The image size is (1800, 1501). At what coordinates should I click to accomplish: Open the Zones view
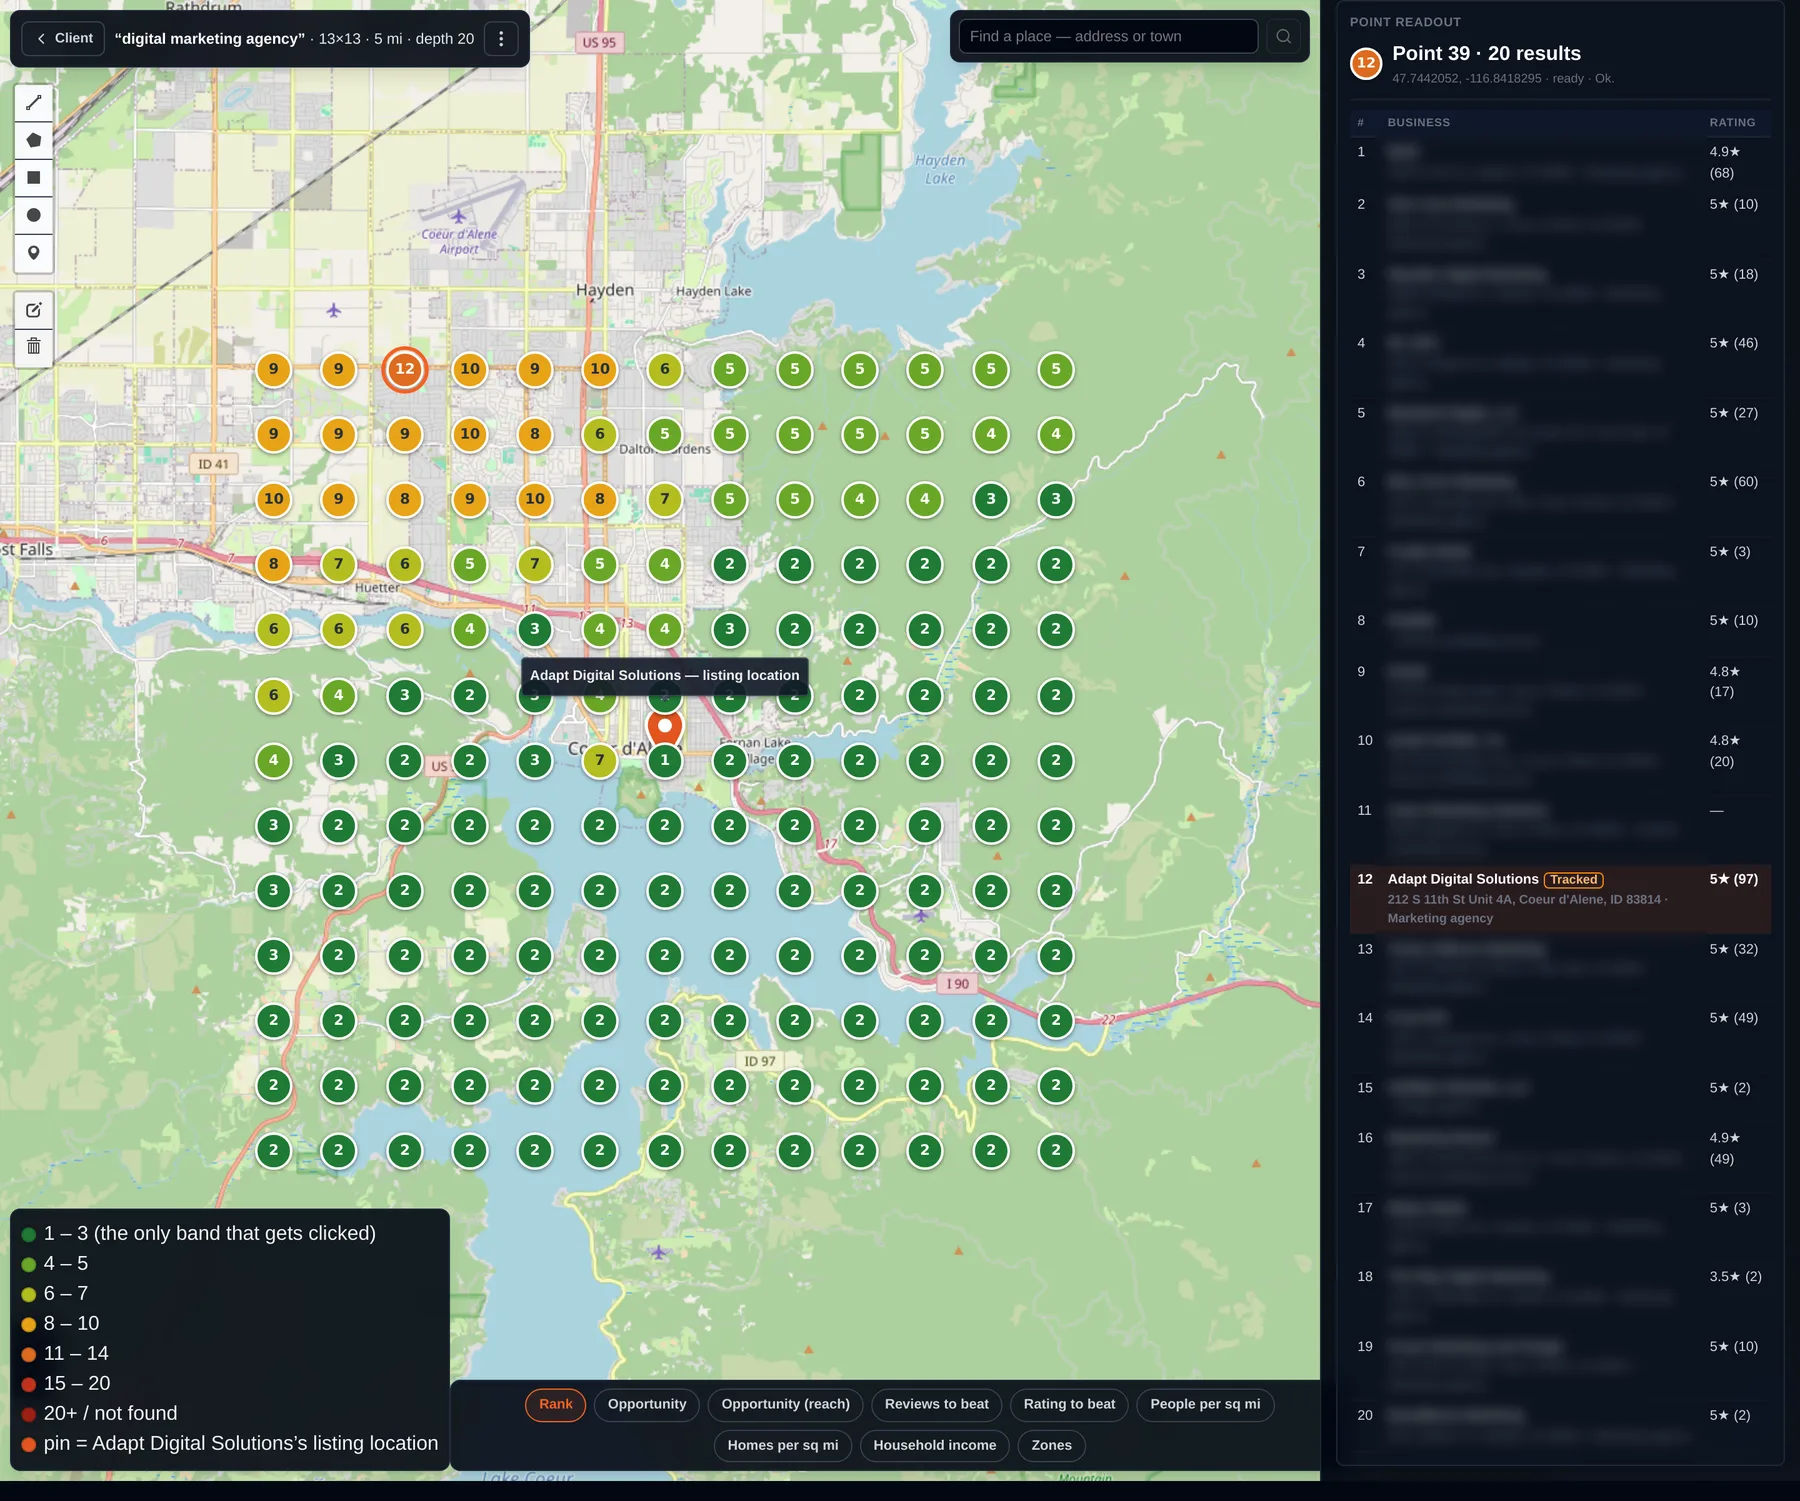click(1051, 1445)
